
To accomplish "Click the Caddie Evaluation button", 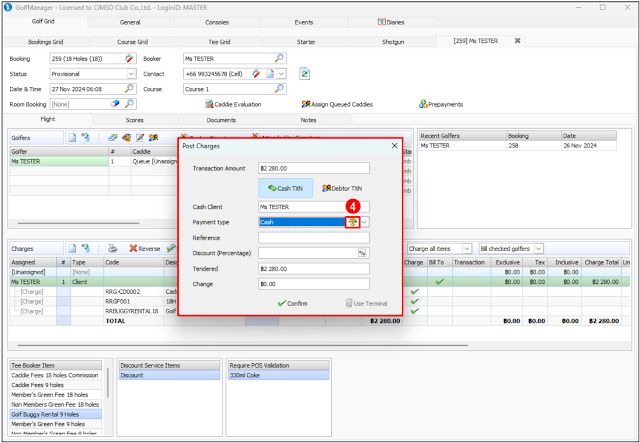I will pyautogui.click(x=233, y=104).
